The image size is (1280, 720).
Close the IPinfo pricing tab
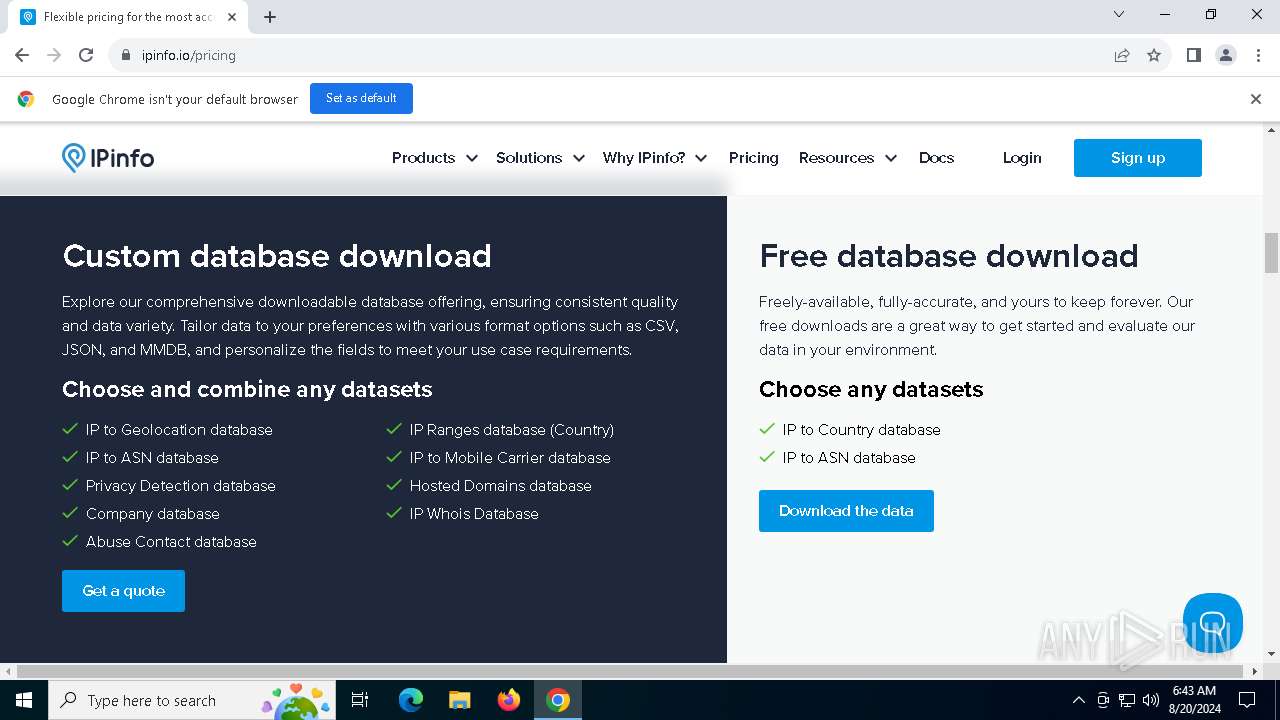[231, 17]
